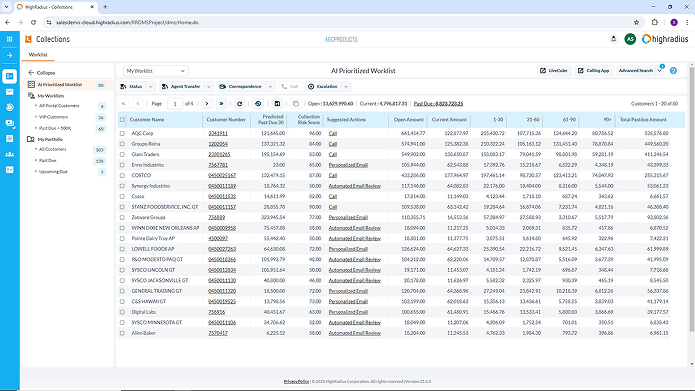
Task: Click the refresh grid icon
Action: (x=240, y=104)
